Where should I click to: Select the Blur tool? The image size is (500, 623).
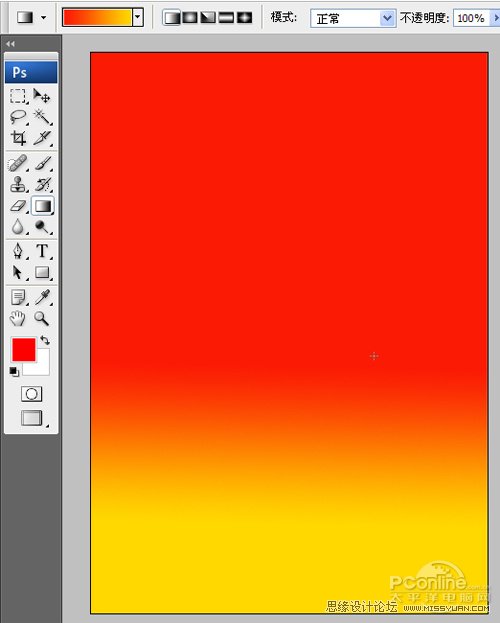tap(18, 227)
